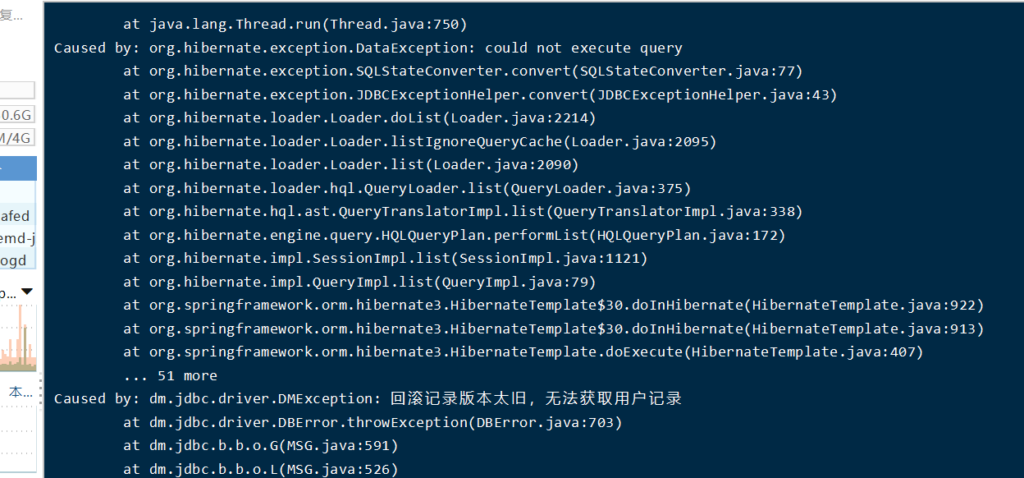Click the M/4G memory field
The width and height of the screenshot is (1024, 478).
pyautogui.click(x=17, y=137)
